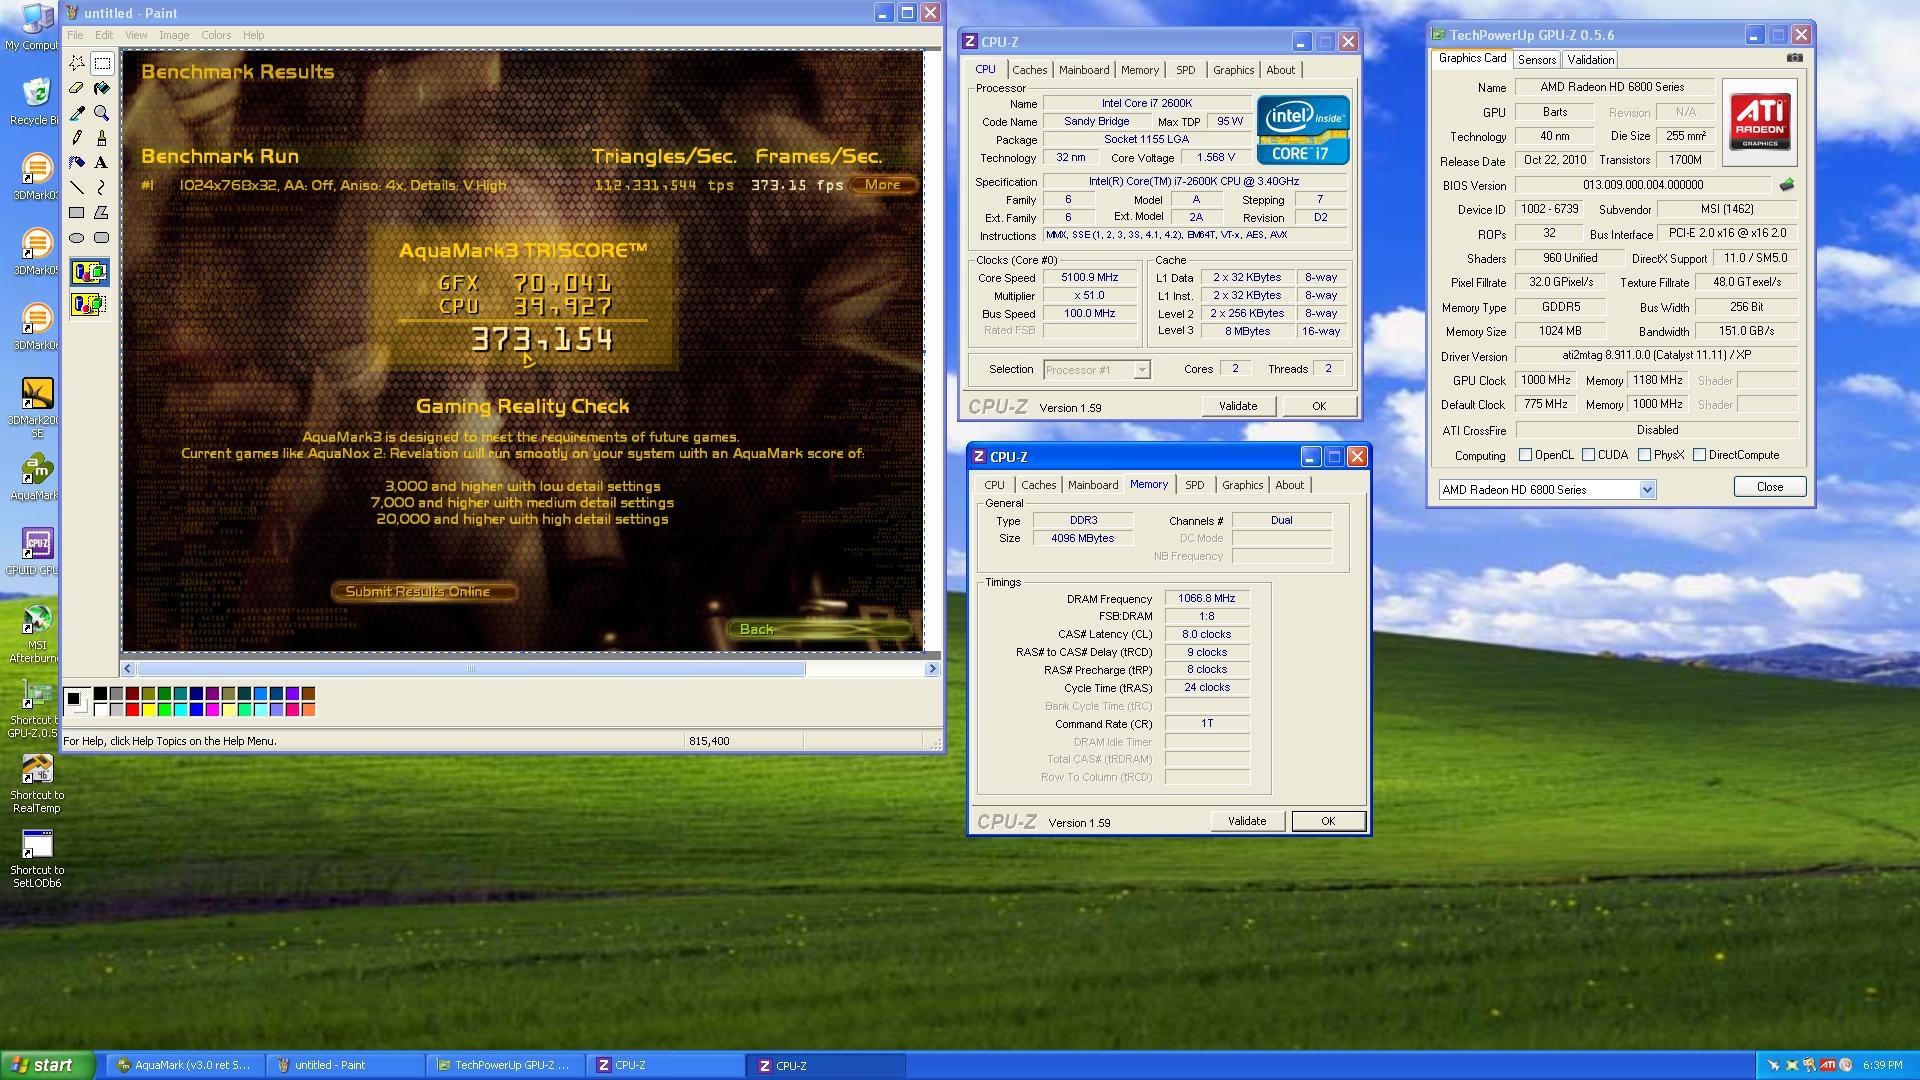Viewport: 1920px width, 1080px height.
Task: Select the Curve tool in Paint
Action: tap(102, 188)
